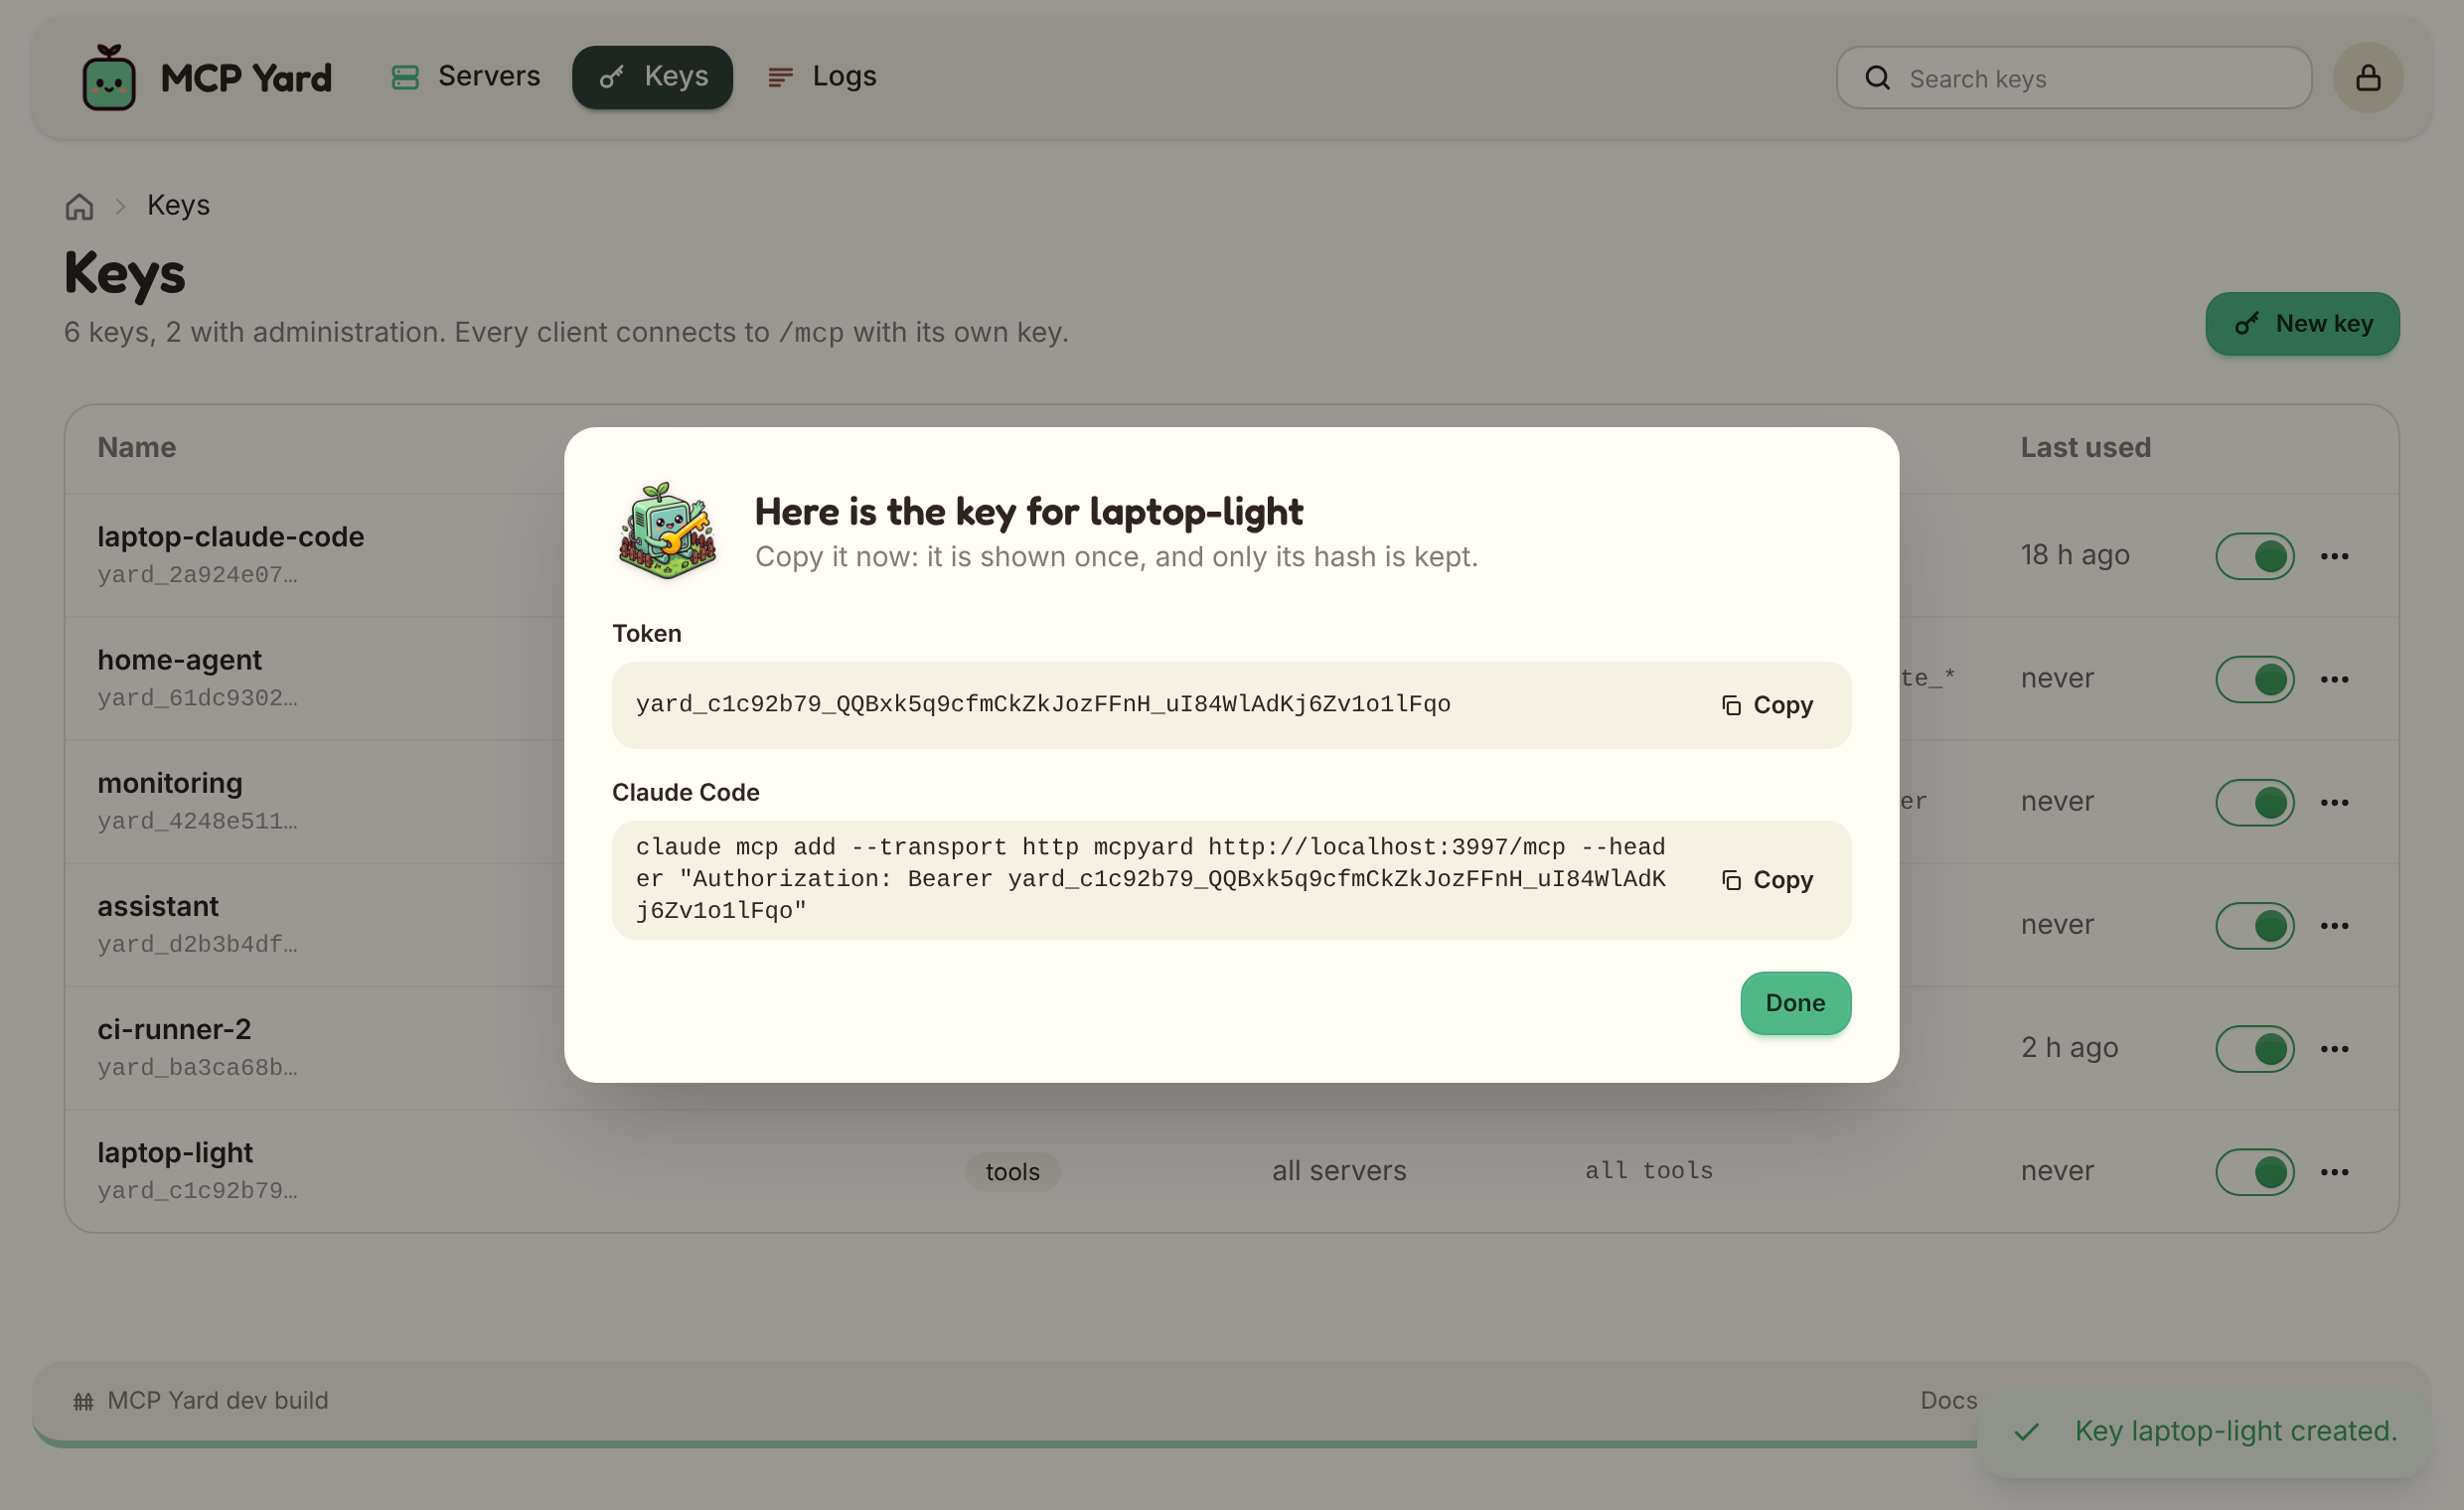The height and width of the screenshot is (1510, 2464).
Task: Click 'all tools' in laptop-light row
Action: coord(1648,1170)
